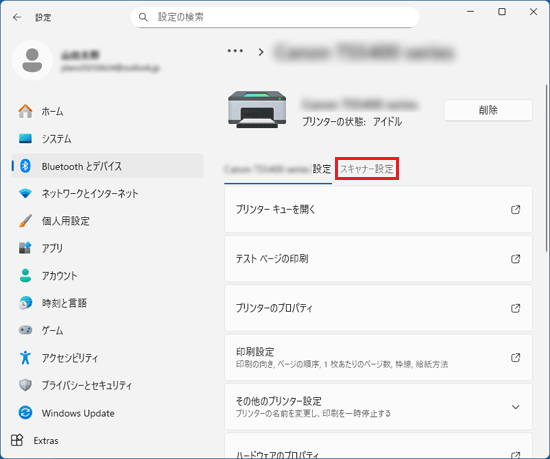Click その他のプリンター設定 title text

pos(279,401)
